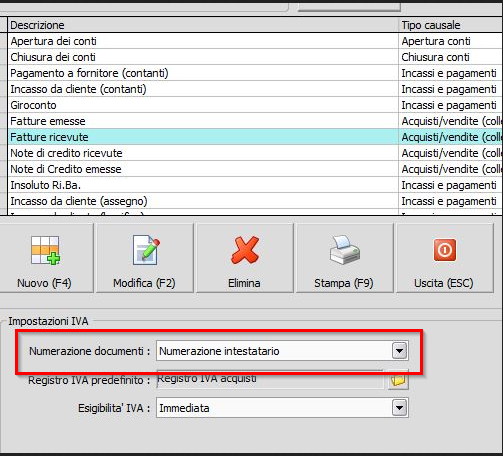Click the Uscita (ESC) power icon
The height and width of the screenshot is (456, 503).
(x=445, y=250)
